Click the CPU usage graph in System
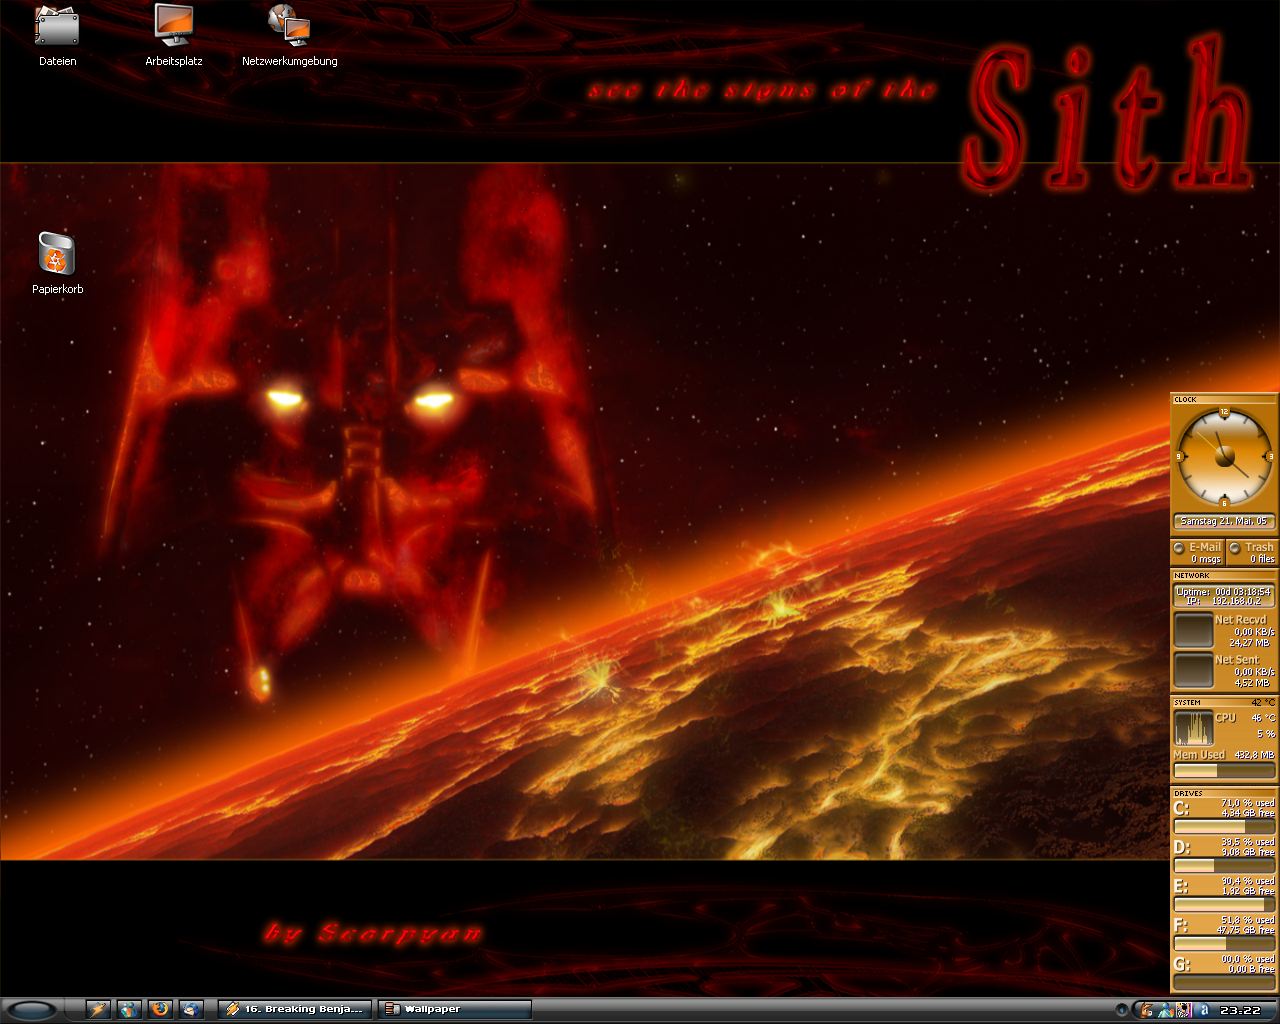This screenshot has width=1280, height=1024. tap(1194, 727)
